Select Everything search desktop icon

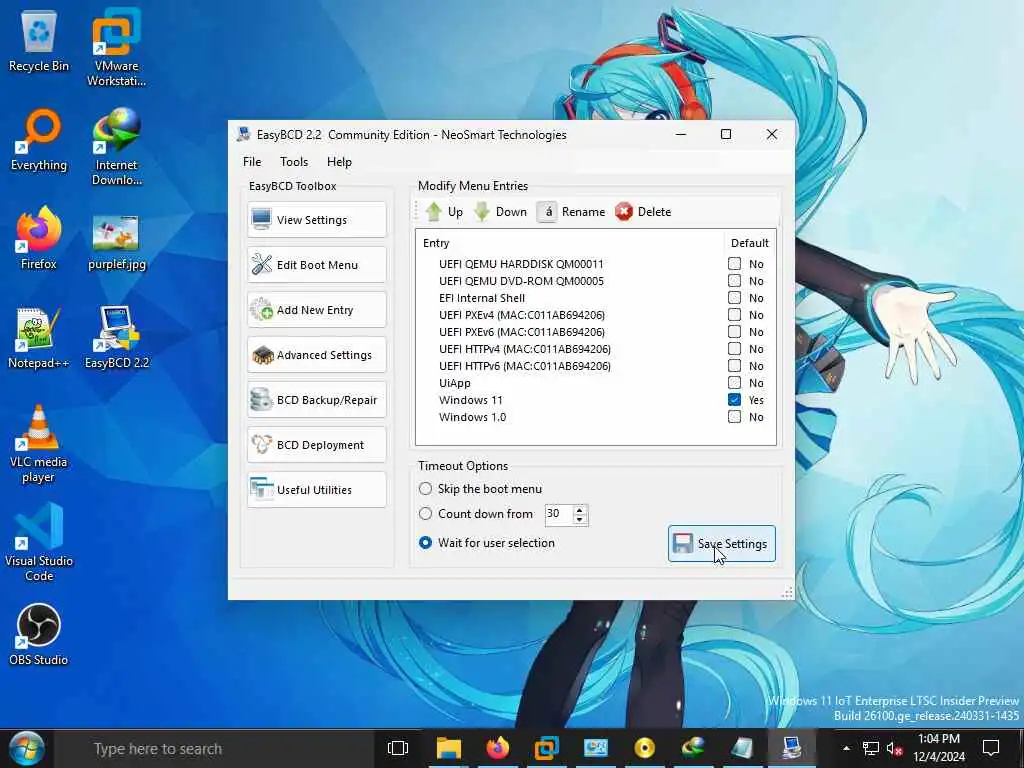point(39,140)
